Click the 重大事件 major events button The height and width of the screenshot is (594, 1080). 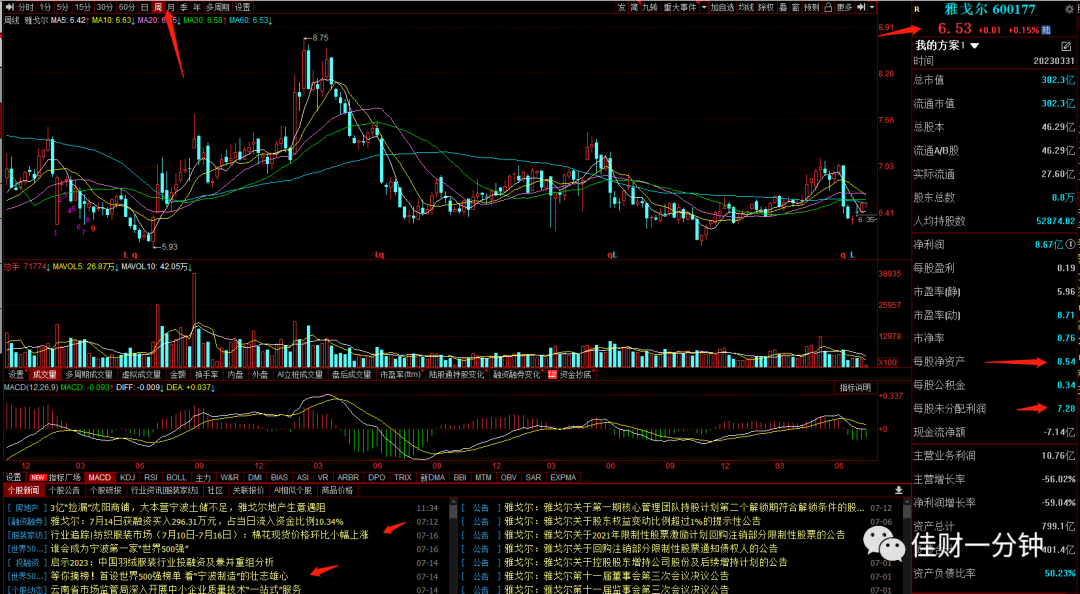pyautogui.click(x=679, y=7)
